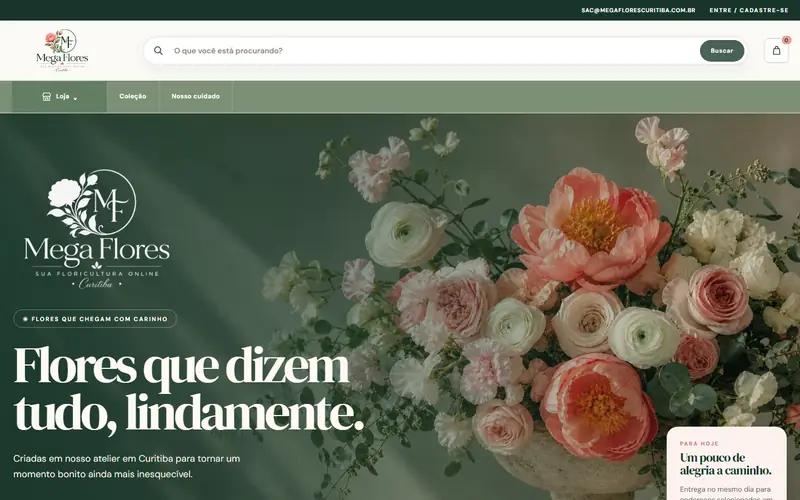Click the search magnifier icon
The height and width of the screenshot is (500, 800).
click(158, 51)
